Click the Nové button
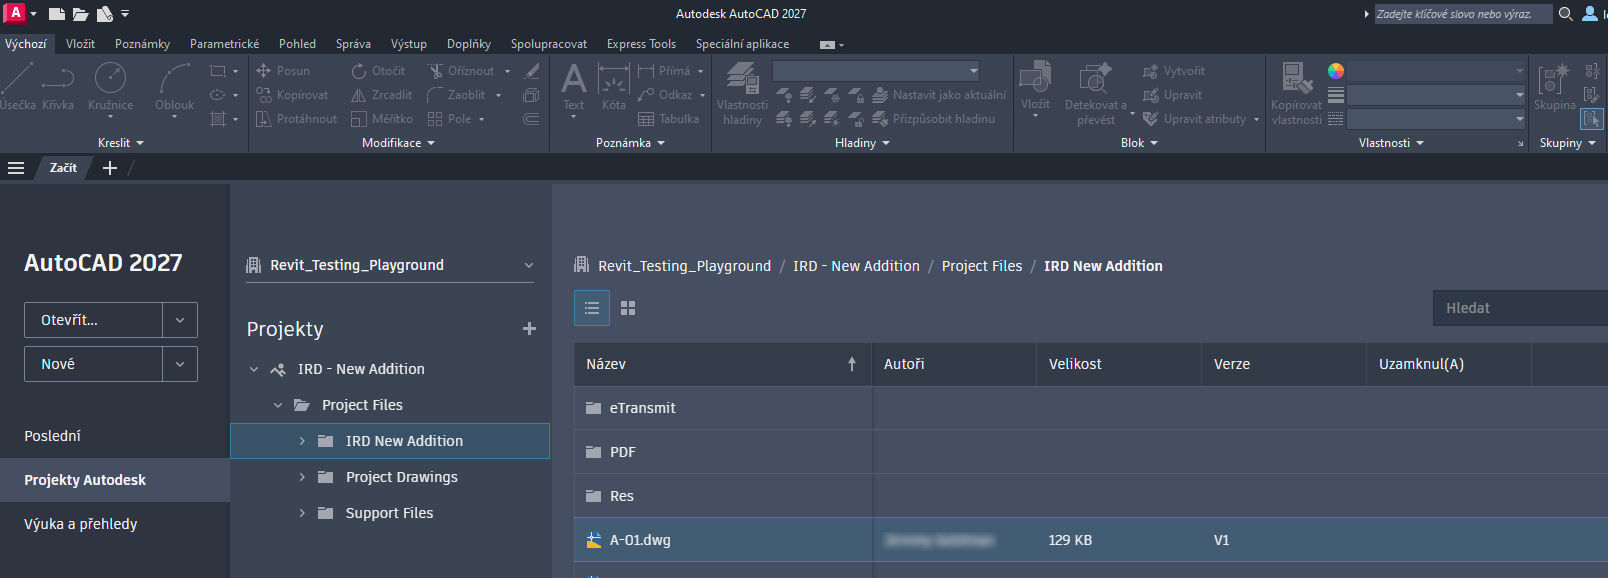 point(94,364)
